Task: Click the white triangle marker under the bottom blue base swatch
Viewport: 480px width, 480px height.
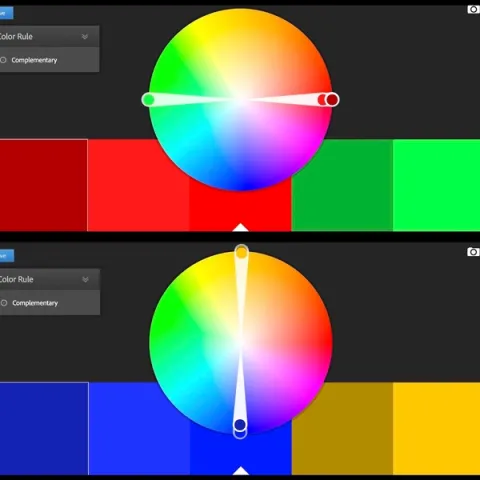Action: click(240, 471)
